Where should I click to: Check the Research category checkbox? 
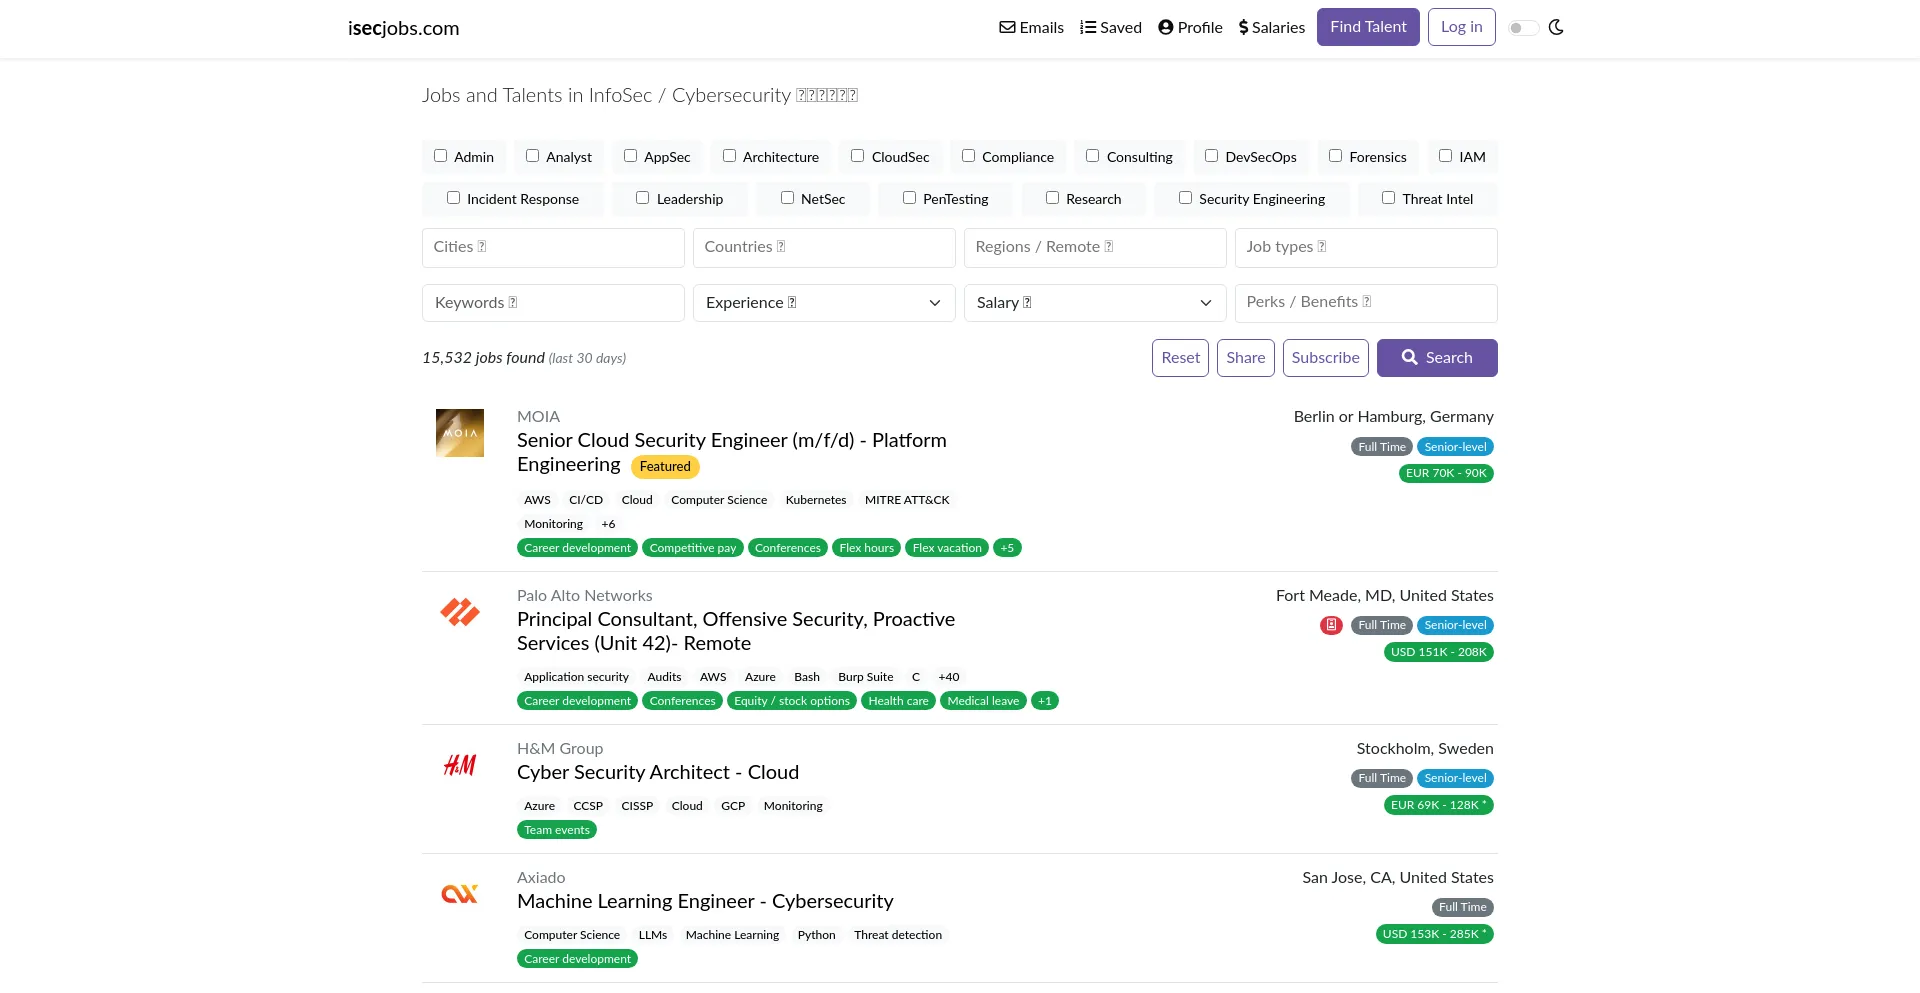[1052, 198]
